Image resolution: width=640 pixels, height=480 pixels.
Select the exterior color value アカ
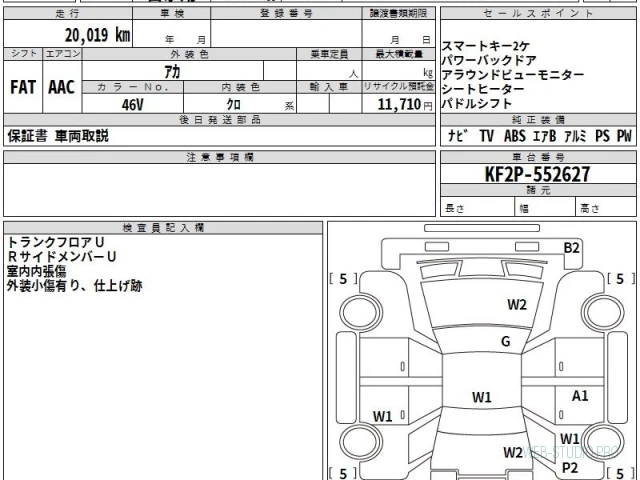pyautogui.click(x=172, y=71)
